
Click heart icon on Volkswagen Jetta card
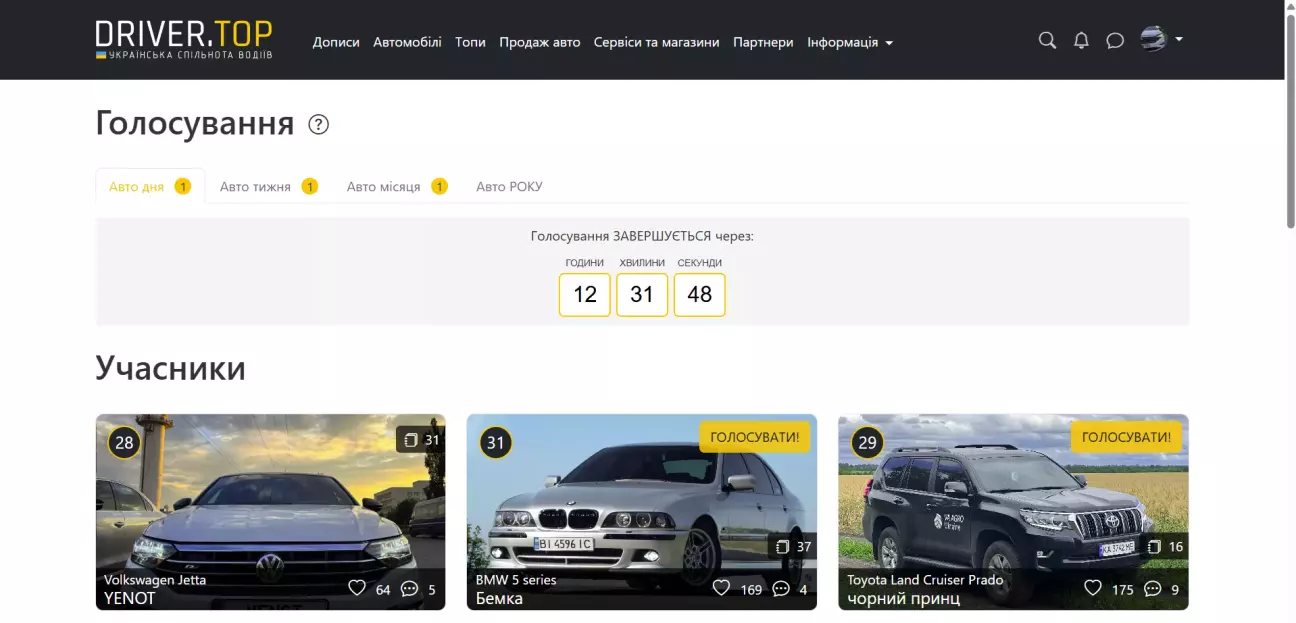click(357, 588)
